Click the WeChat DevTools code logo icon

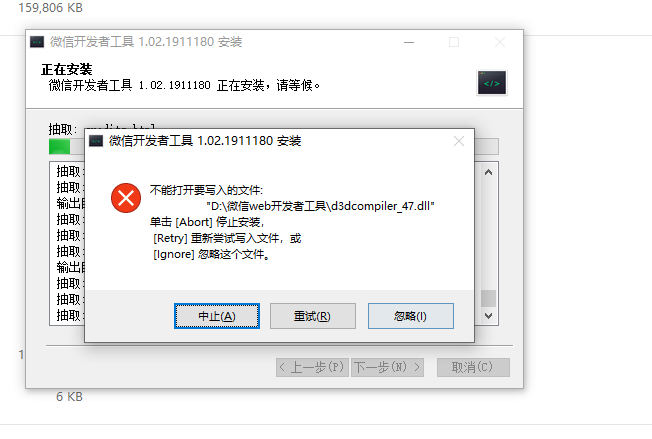pyautogui.click(x=491, y=83)
